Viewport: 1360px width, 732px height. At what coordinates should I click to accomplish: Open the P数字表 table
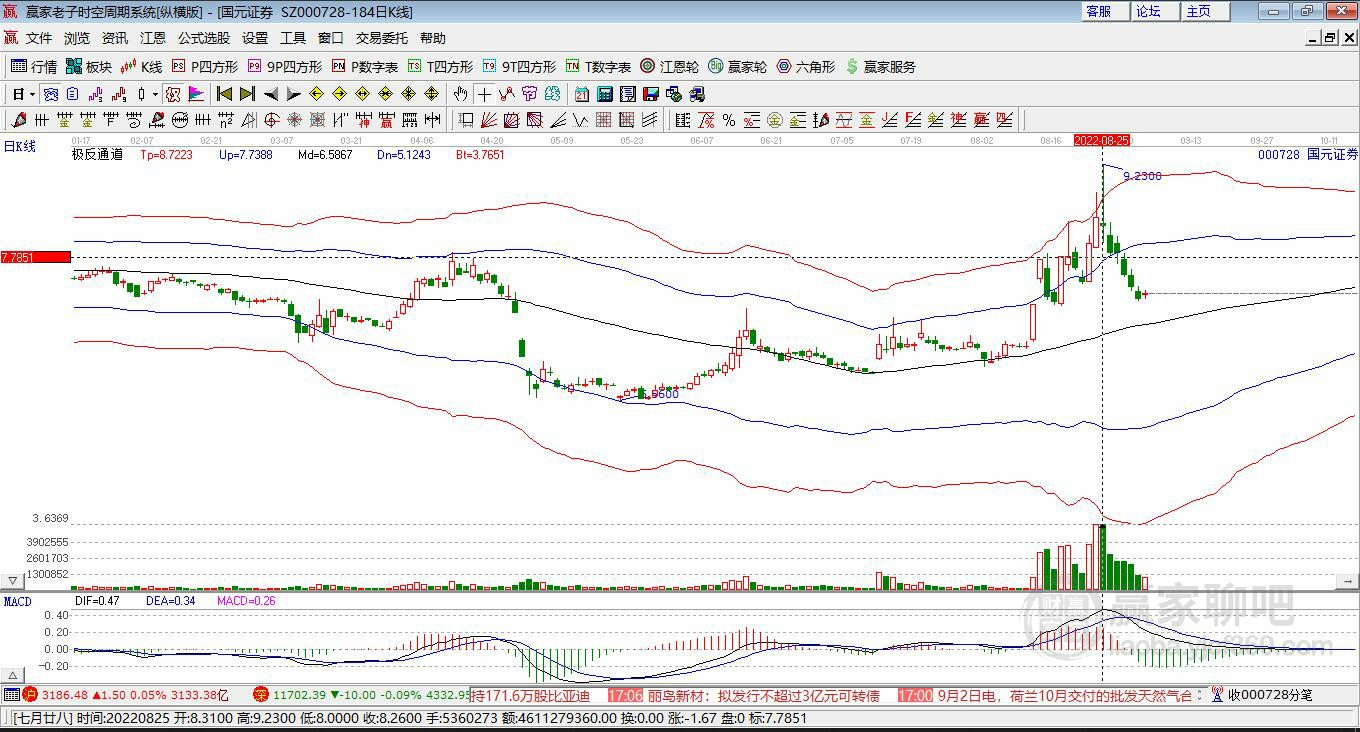[365, 67]
